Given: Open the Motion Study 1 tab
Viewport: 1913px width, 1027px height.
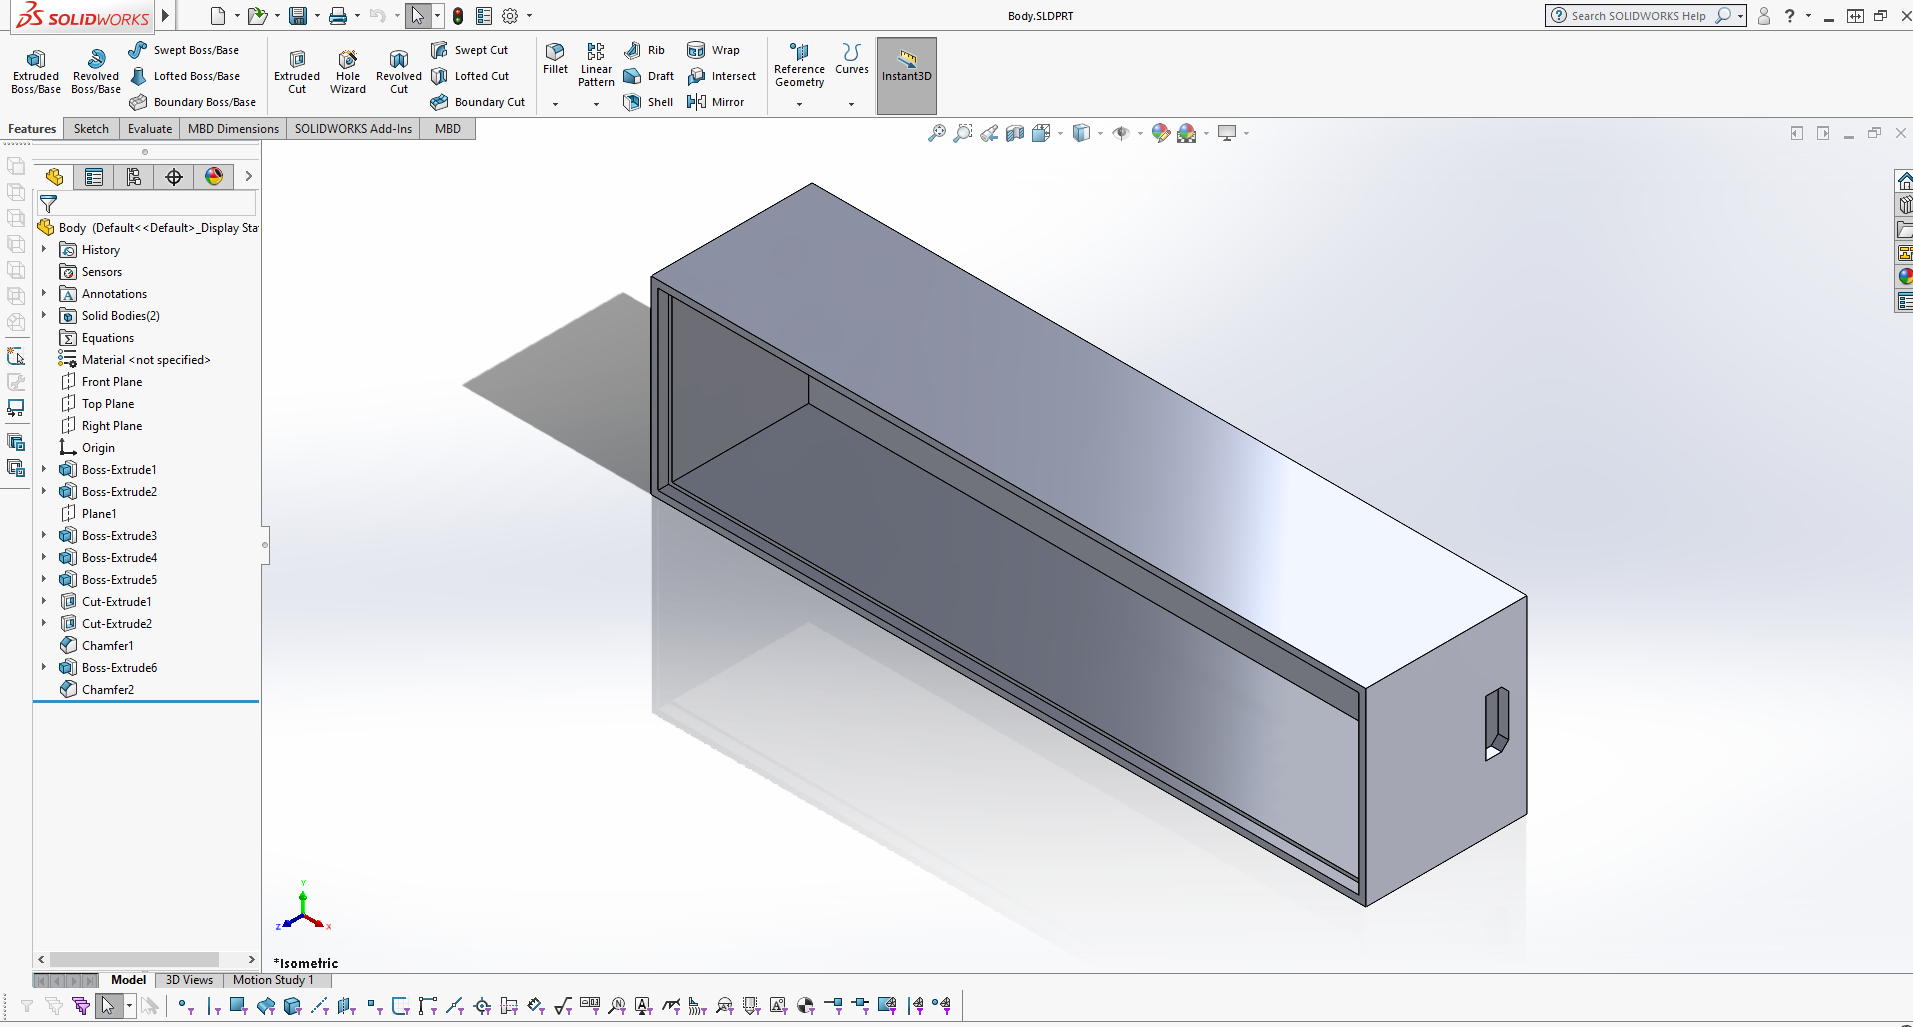Looking at the screenshot, I should tap(276, 979).
